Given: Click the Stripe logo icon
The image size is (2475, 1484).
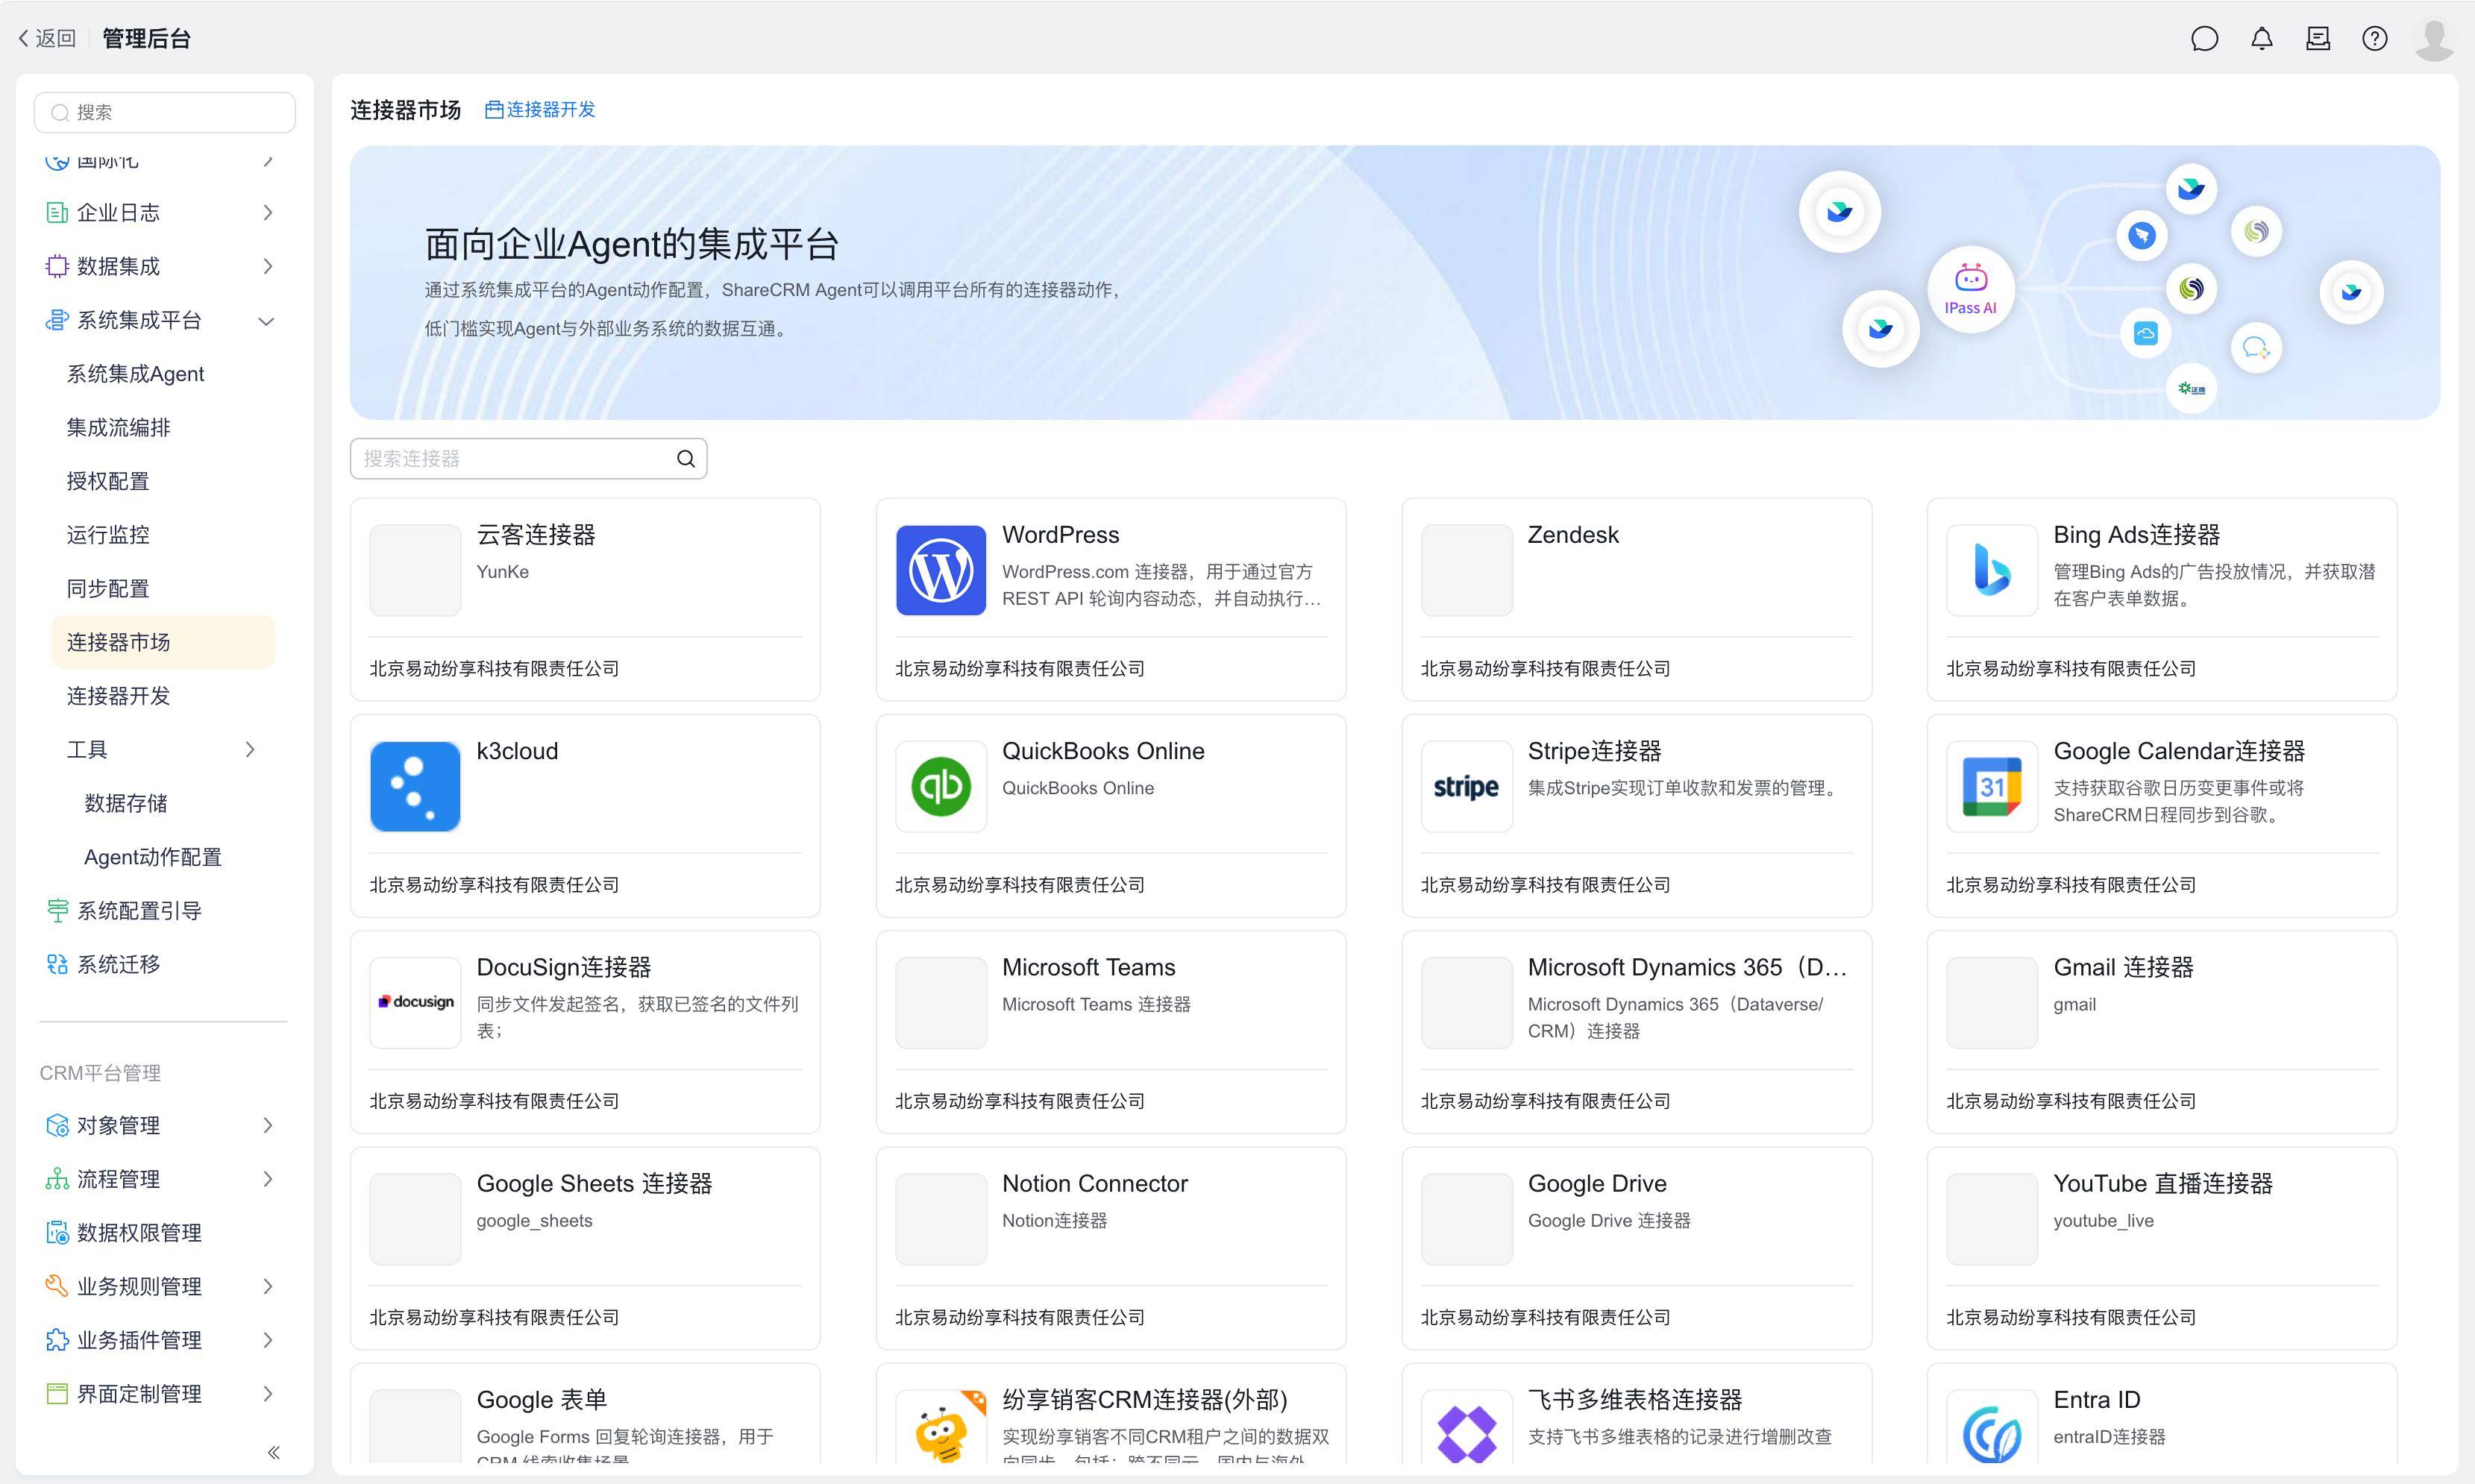Looking at the screenshot, I should coord(1466,786).
